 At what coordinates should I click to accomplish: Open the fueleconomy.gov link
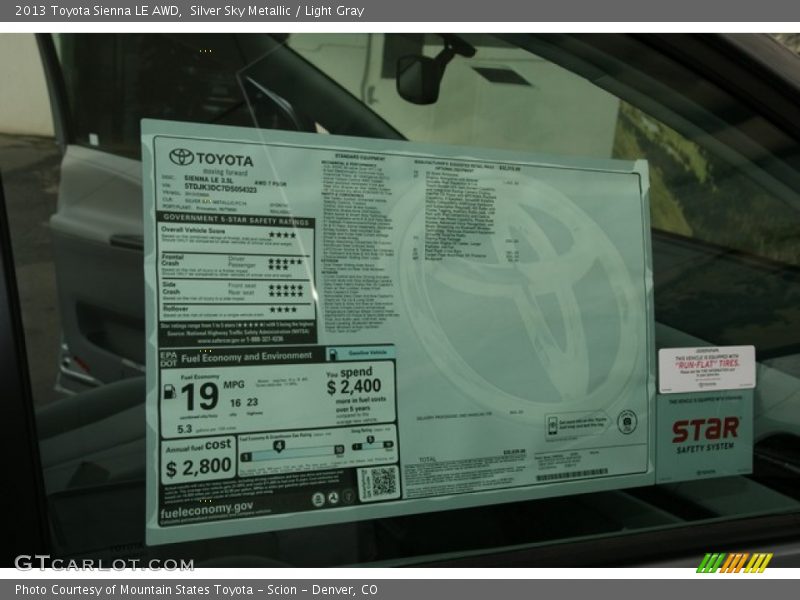pyautogui.click(x=206, y=509)
